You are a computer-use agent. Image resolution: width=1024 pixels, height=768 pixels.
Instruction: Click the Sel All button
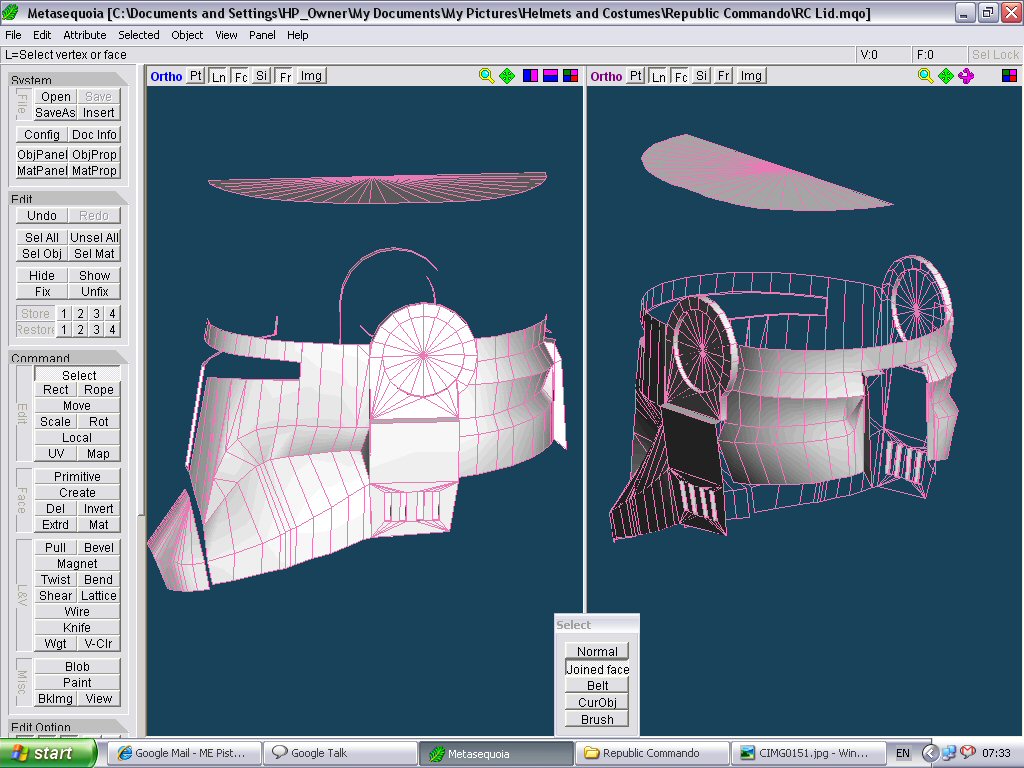coord(42,238)
